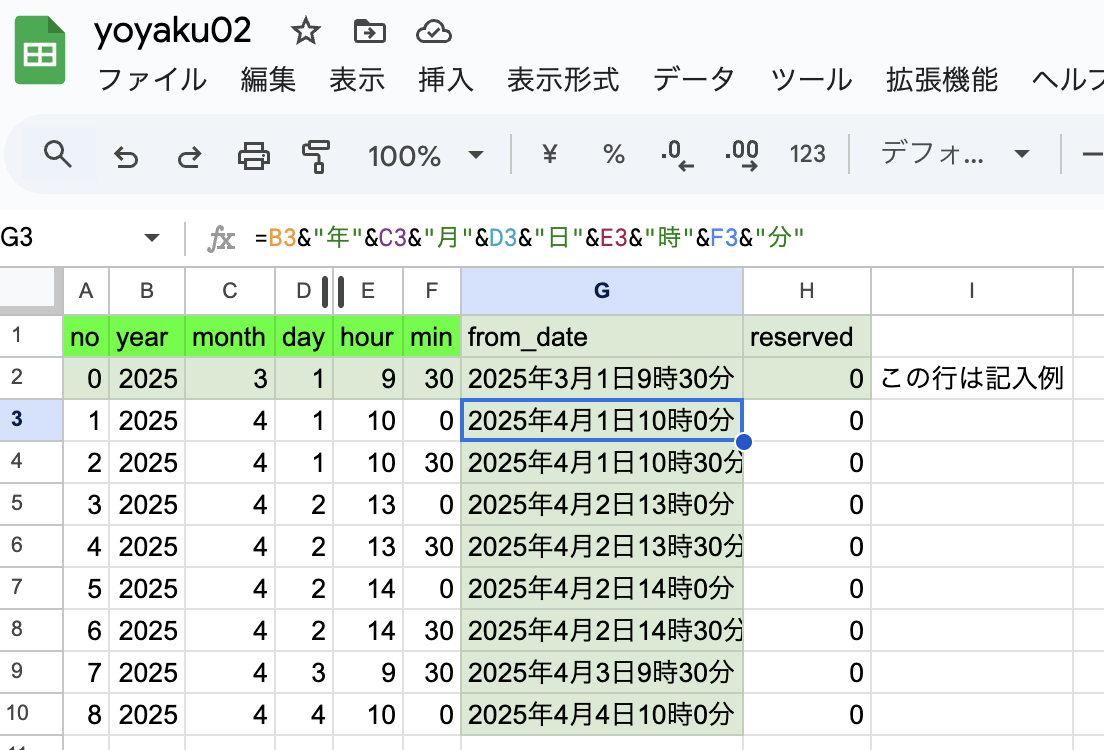The height and width of the screenshot is (750, 1104).
Task: Click cell この行は記入例
Action: click(972, 379)
